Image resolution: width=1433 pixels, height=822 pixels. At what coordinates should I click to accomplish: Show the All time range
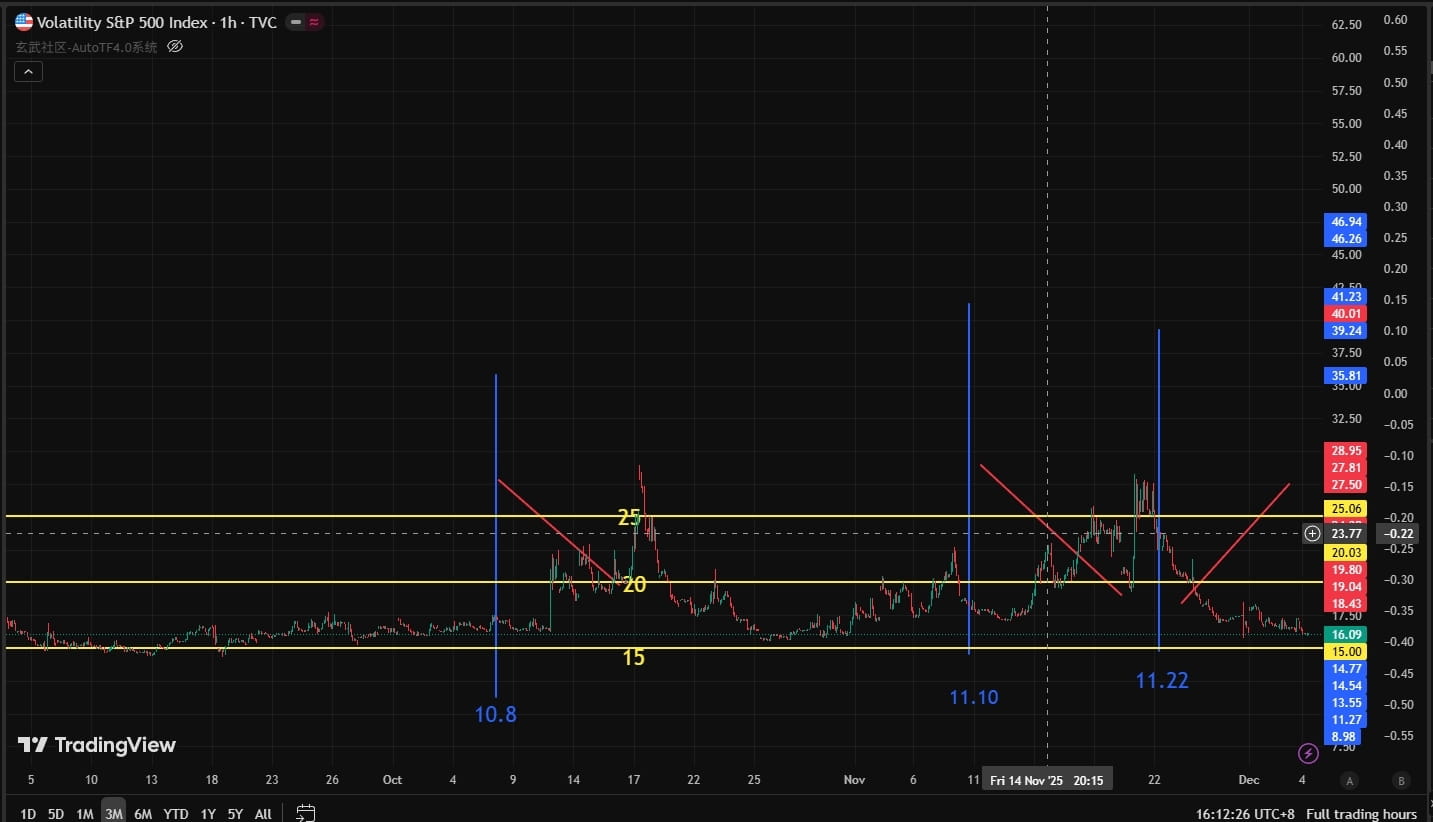click(x=263, y=814)
